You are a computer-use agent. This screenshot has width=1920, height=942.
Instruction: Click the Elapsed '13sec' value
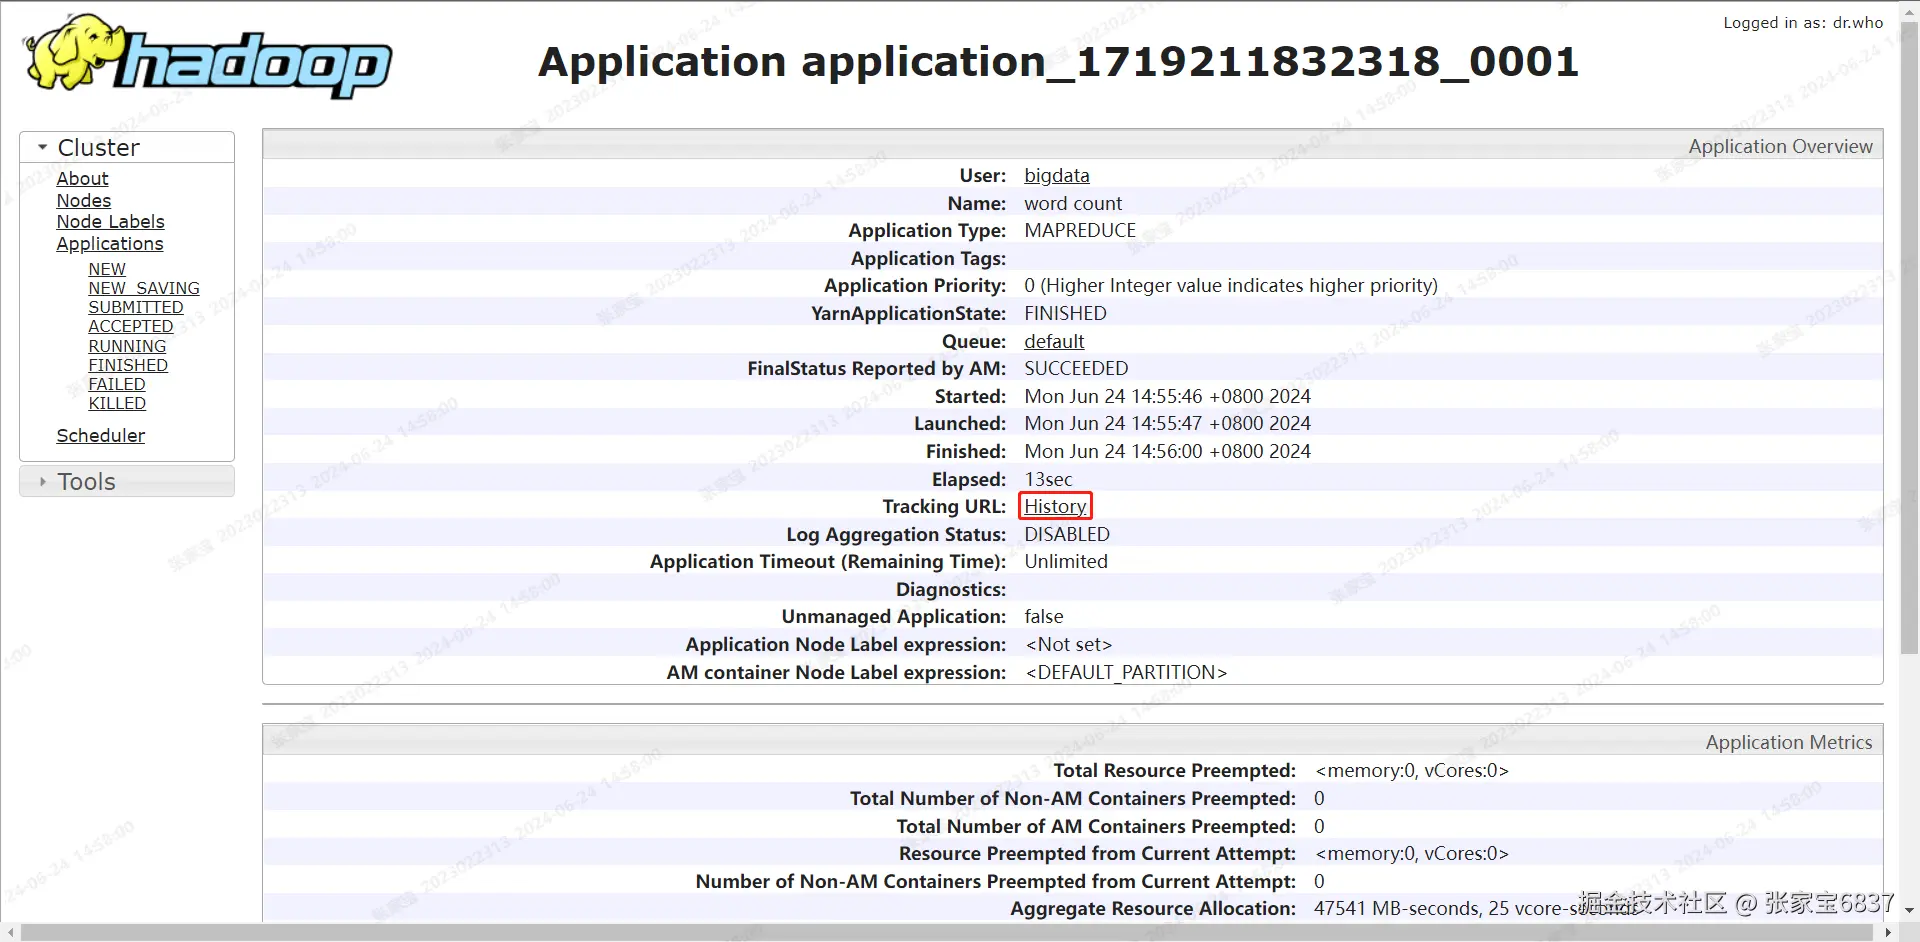tap(1048, 479)
